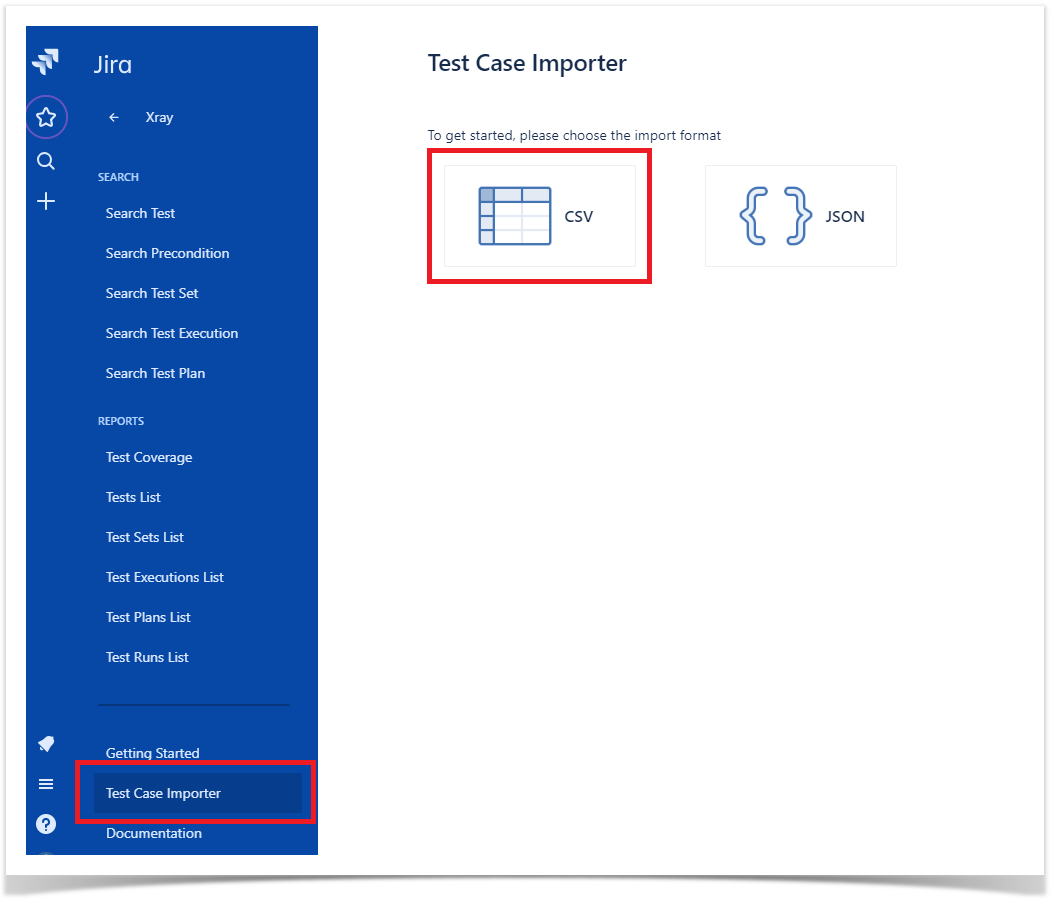Open the Documentation link
Image resolution: width=1058 pixels, height=904 pixels.
pos(154,834)
